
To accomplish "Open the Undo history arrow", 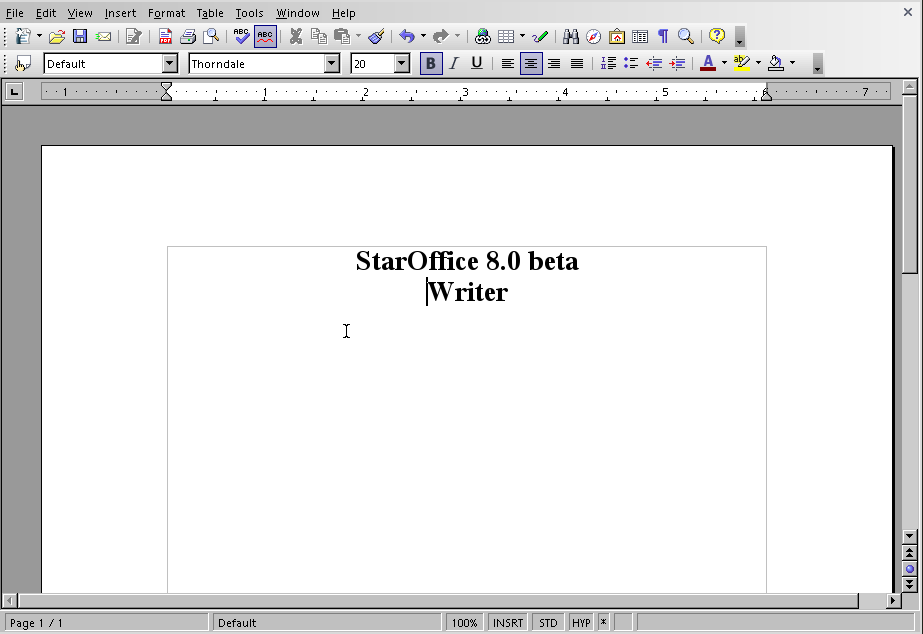I will (x=423, y=36).
